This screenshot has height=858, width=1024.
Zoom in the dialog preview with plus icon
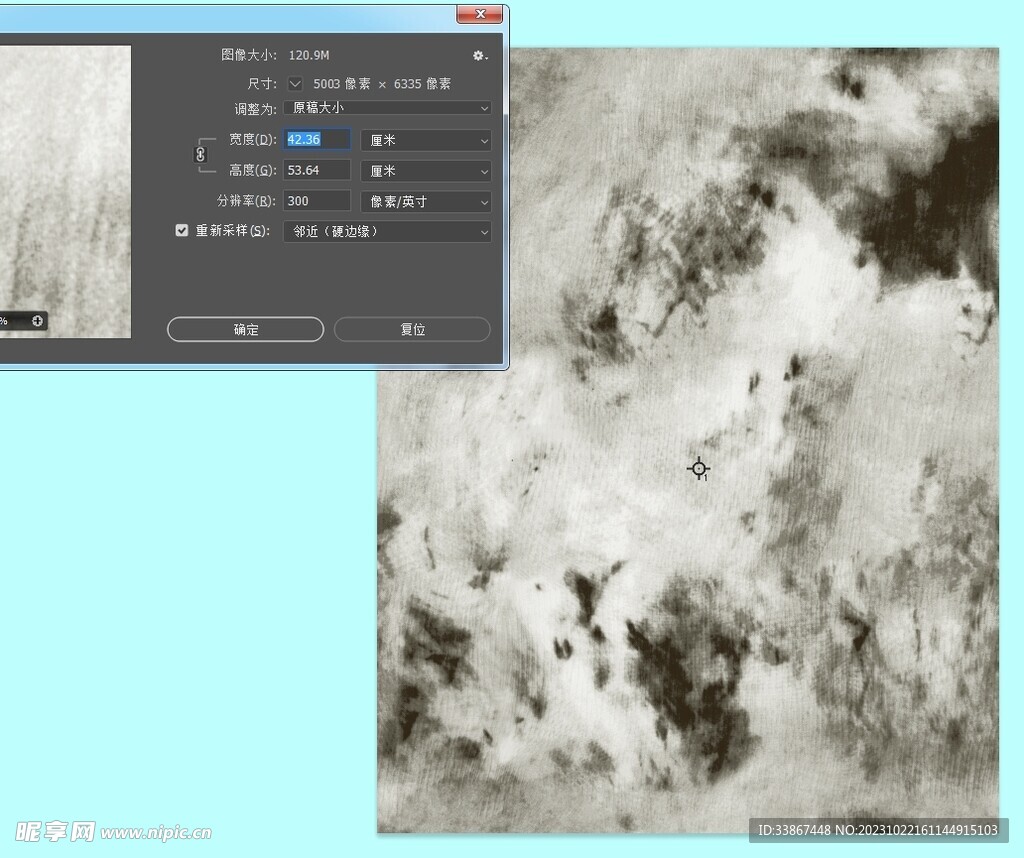37,321
